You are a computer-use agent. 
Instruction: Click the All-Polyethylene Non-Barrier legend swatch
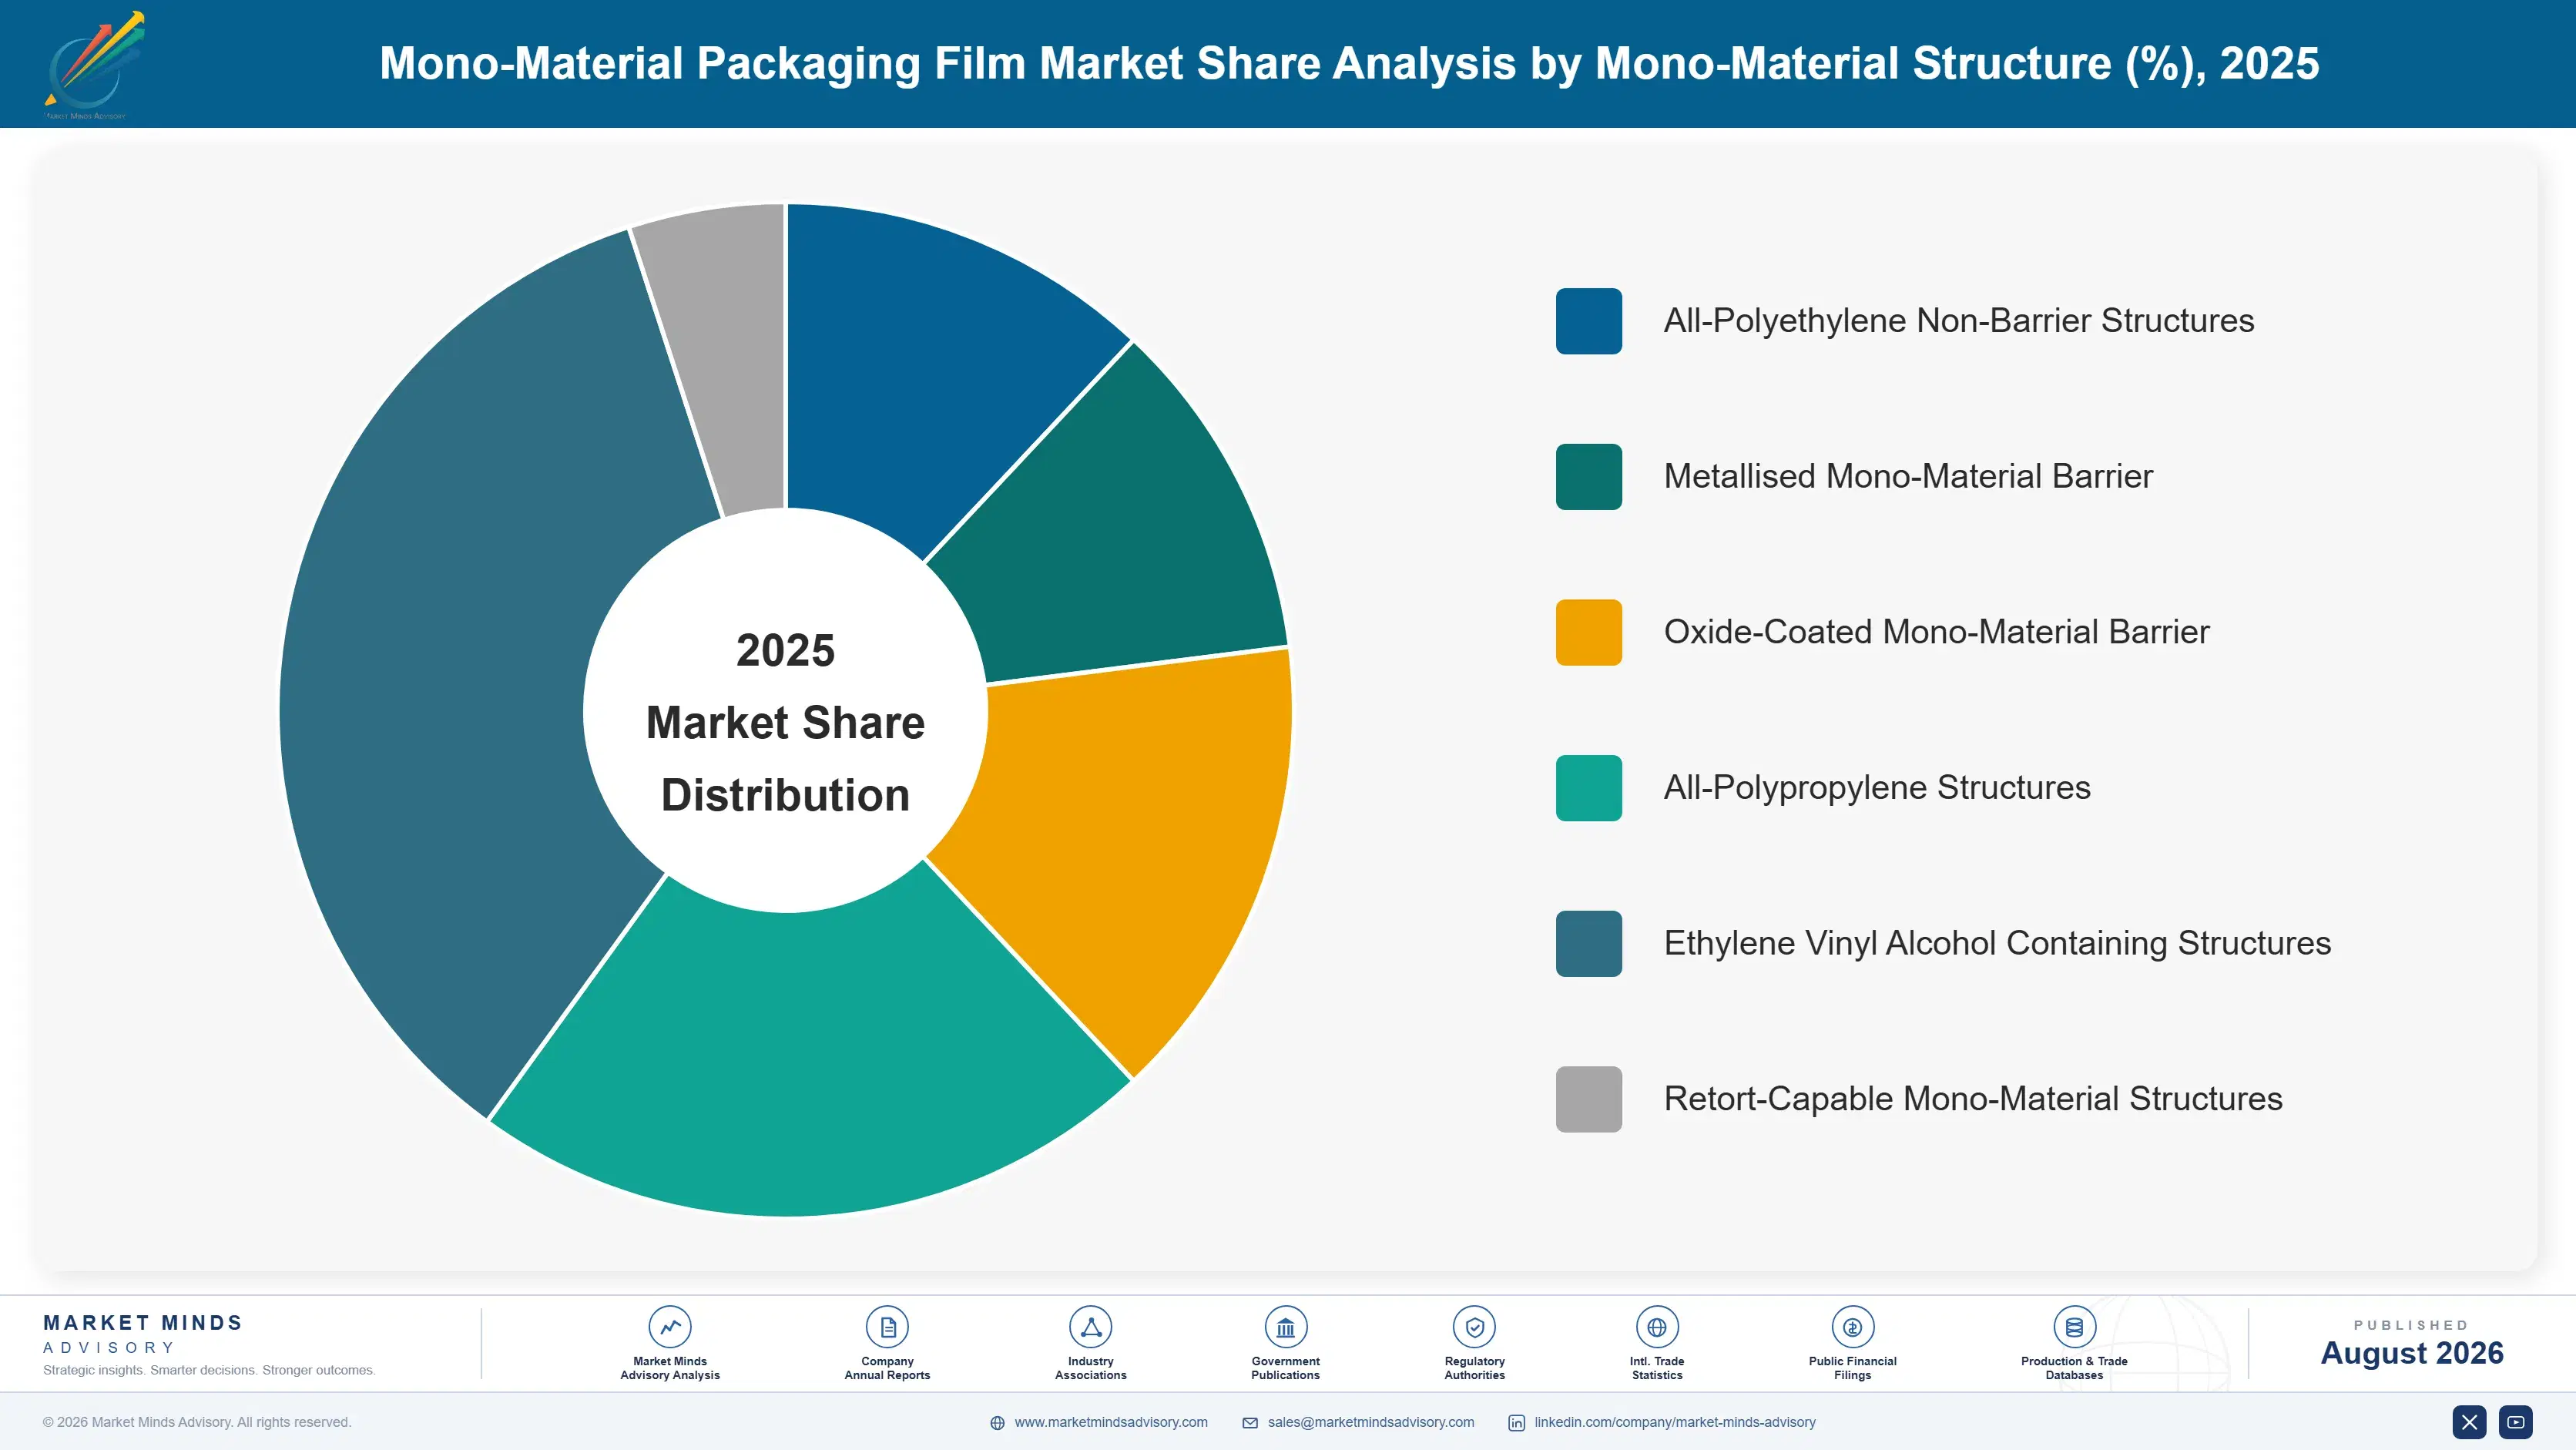1588,321
